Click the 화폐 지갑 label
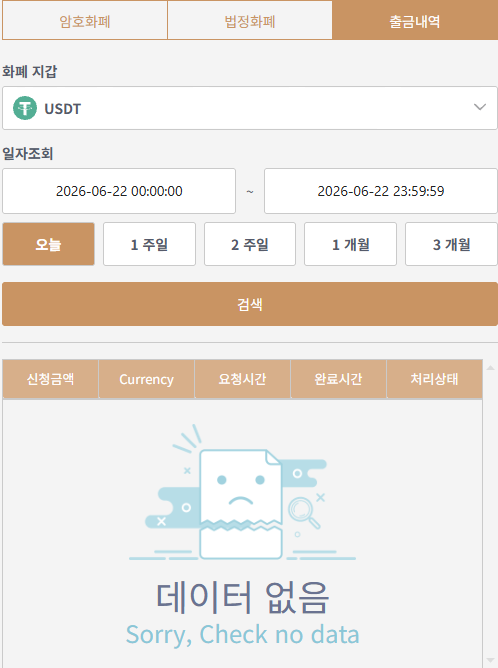Image resolution: width=498 pixels, height=668 pixels. click(x=29, y=71)
